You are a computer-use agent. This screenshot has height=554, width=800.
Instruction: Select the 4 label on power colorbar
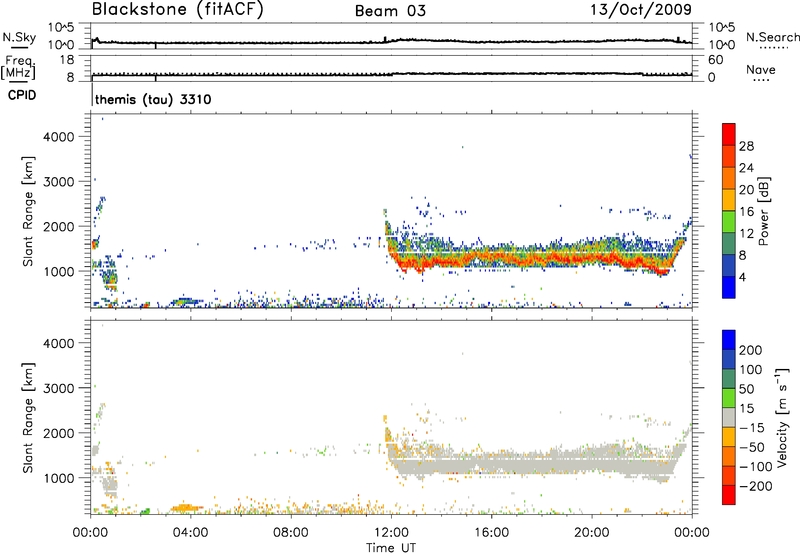click(742, 277)
